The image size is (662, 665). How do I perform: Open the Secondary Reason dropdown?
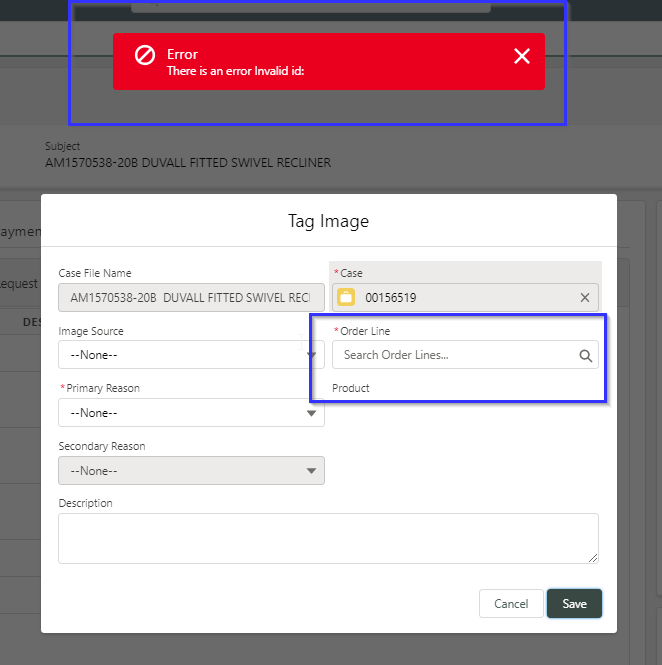click(x=190, y=470)
